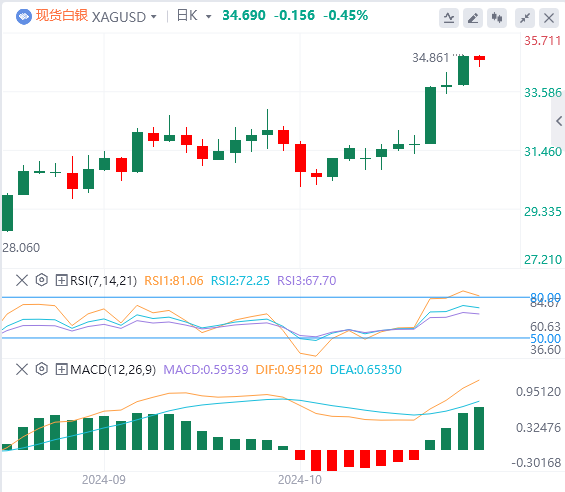Expand the RSI panel plus icon
Screen dimensions: 565x492
[x=62, y=280]
